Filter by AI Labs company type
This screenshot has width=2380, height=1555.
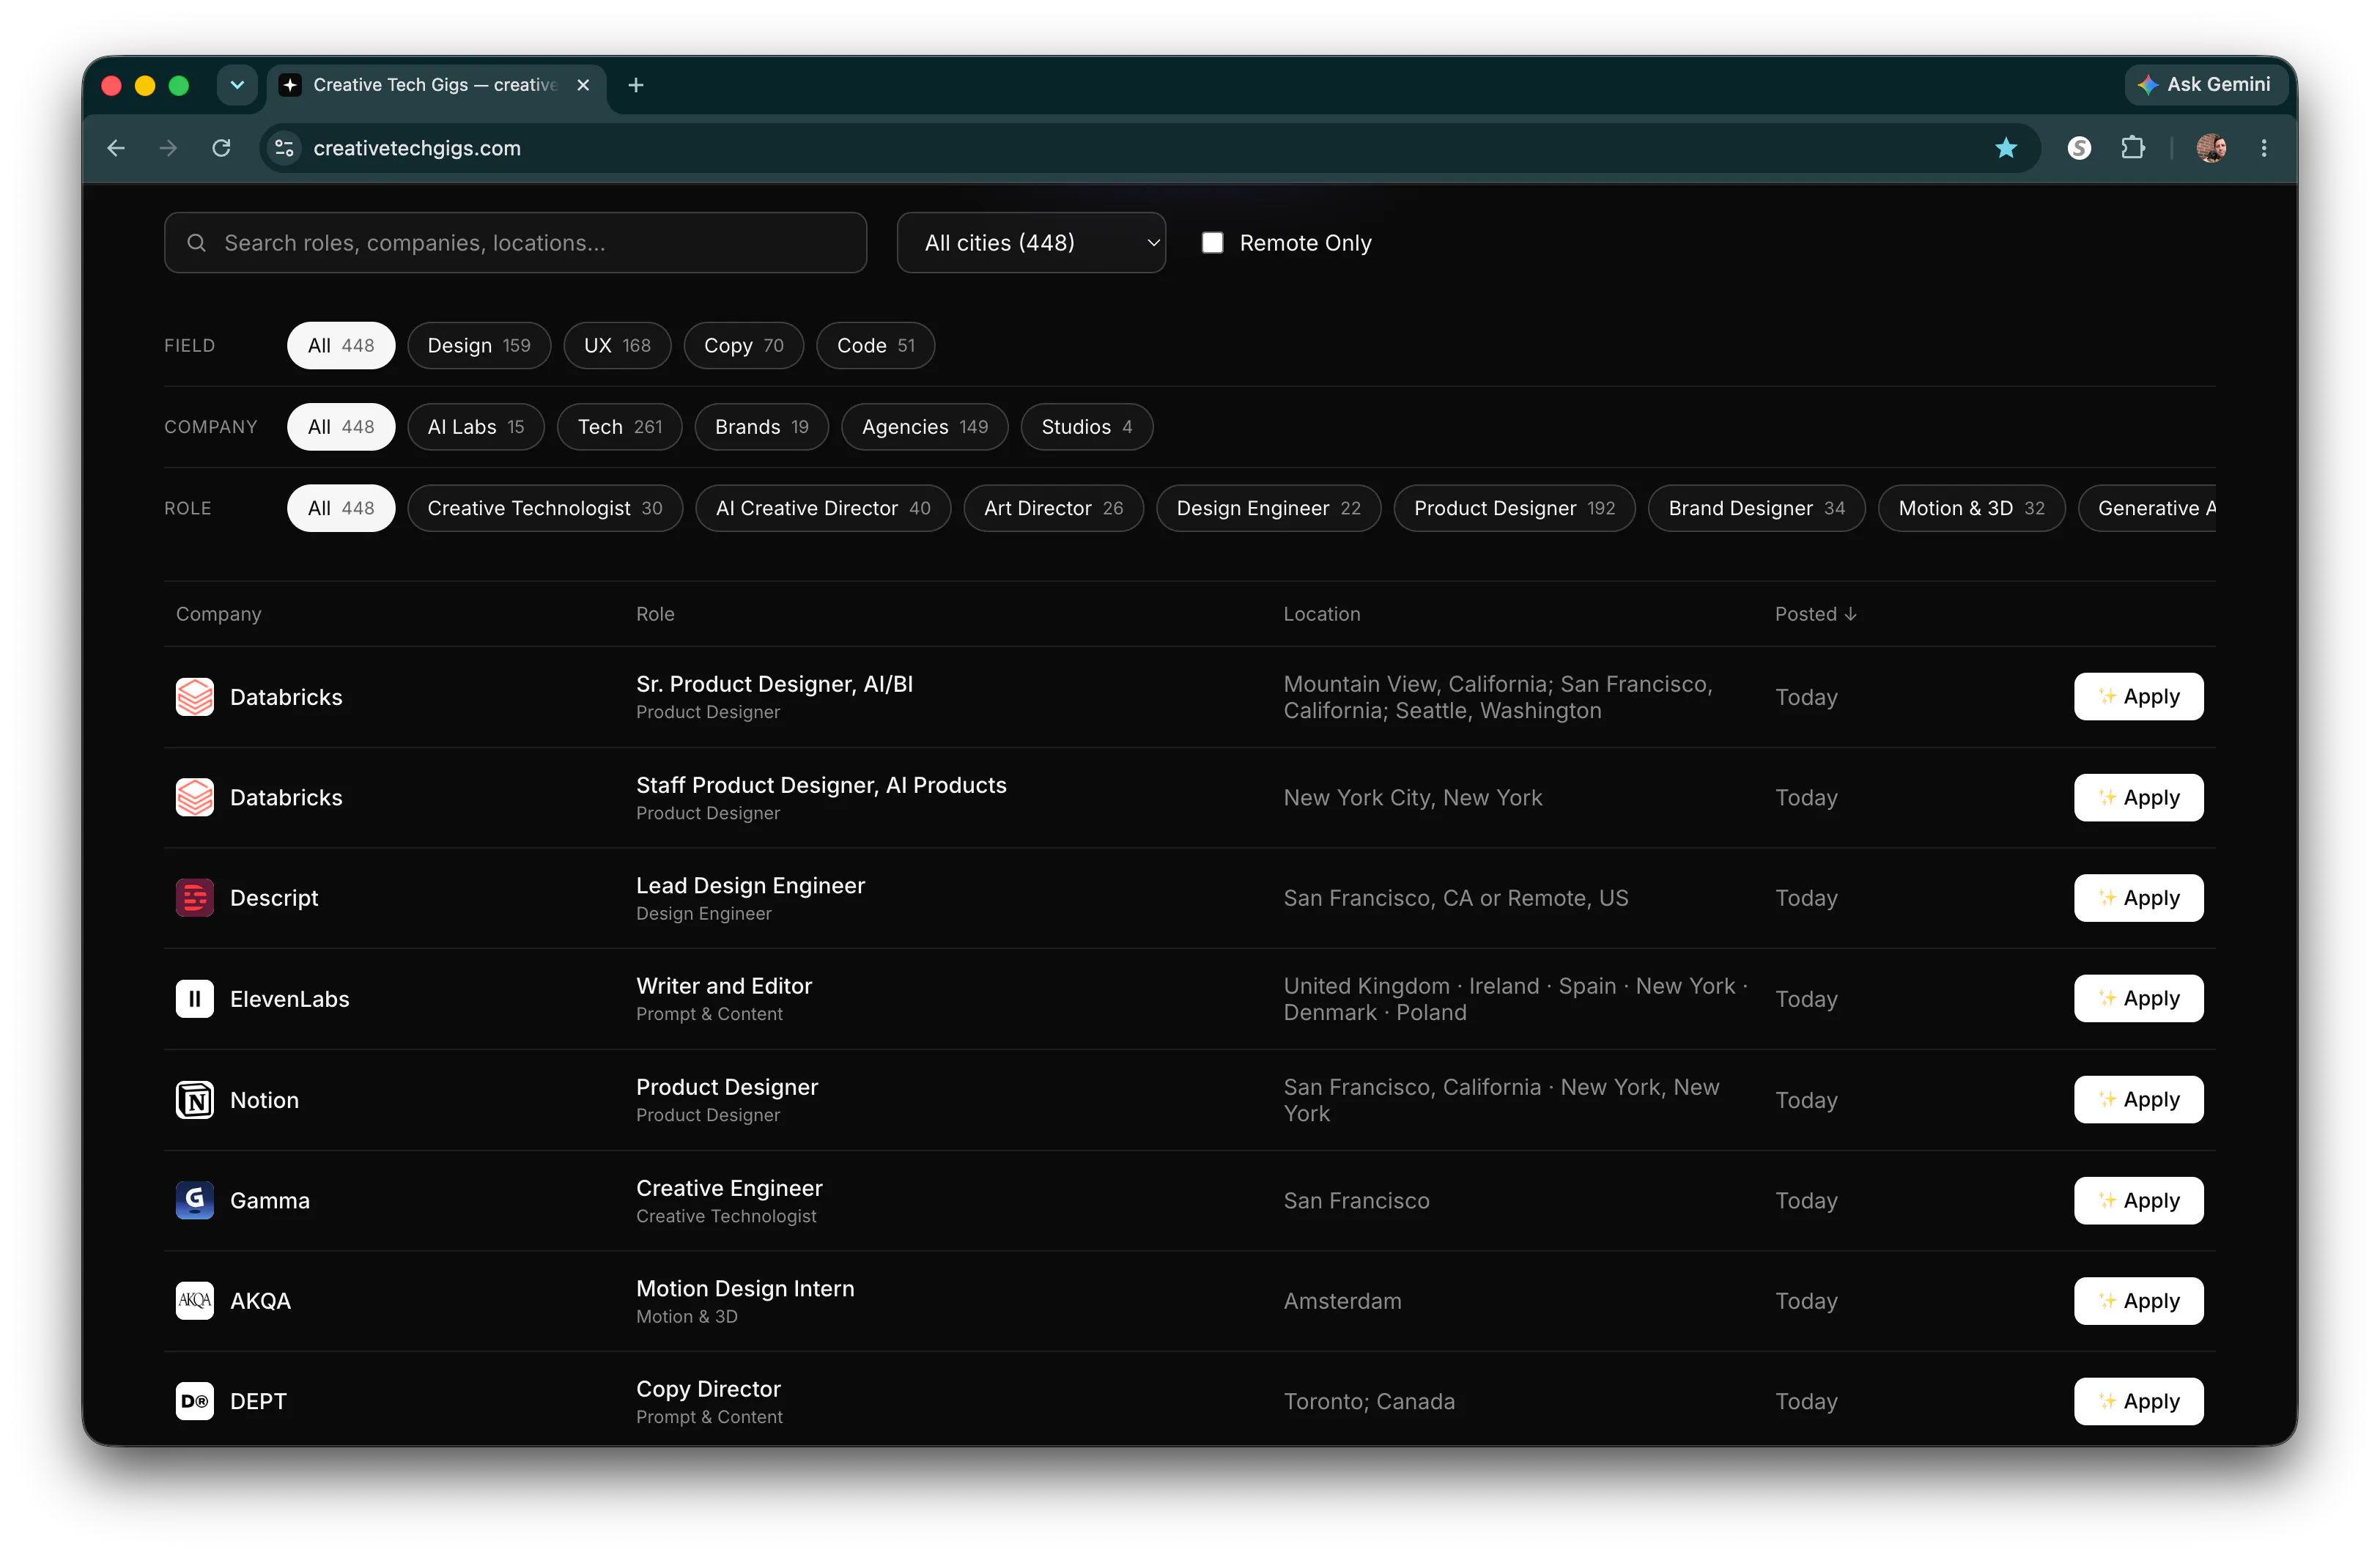pos(476,427)
